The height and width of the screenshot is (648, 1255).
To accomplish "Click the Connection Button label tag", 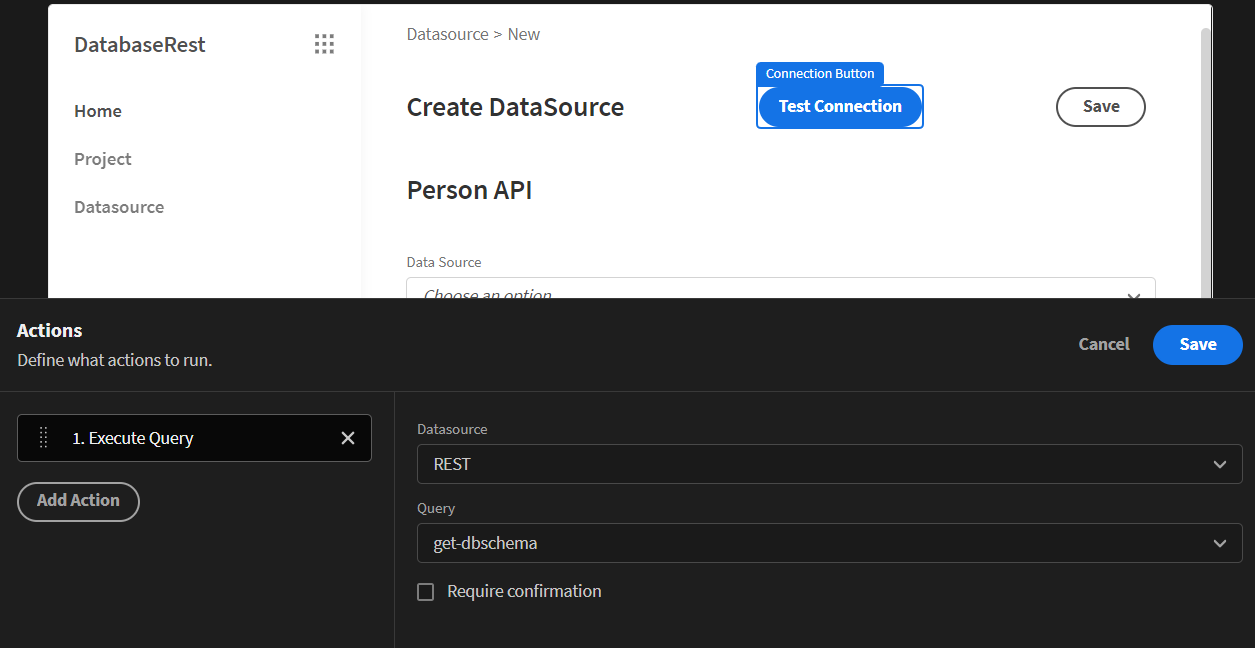I will pyautogui.click(x=820, y=74).
